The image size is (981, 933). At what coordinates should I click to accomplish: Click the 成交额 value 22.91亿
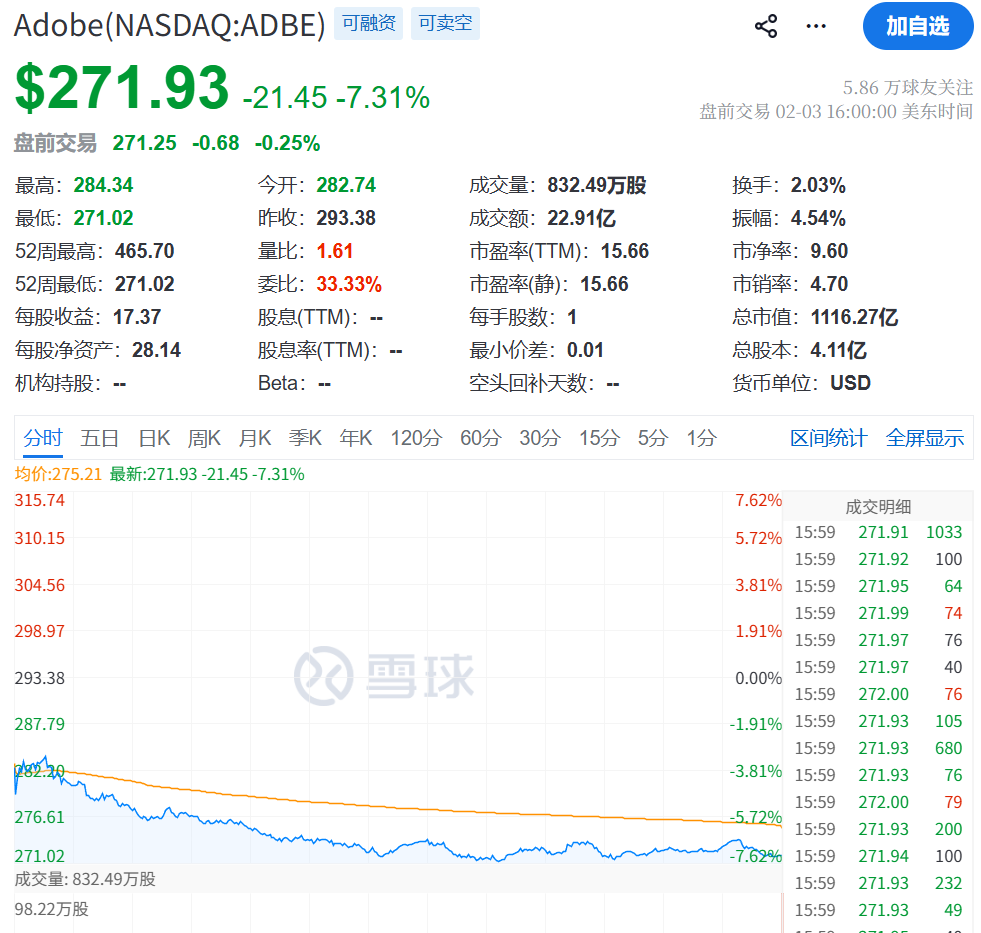tap(581, 218)
